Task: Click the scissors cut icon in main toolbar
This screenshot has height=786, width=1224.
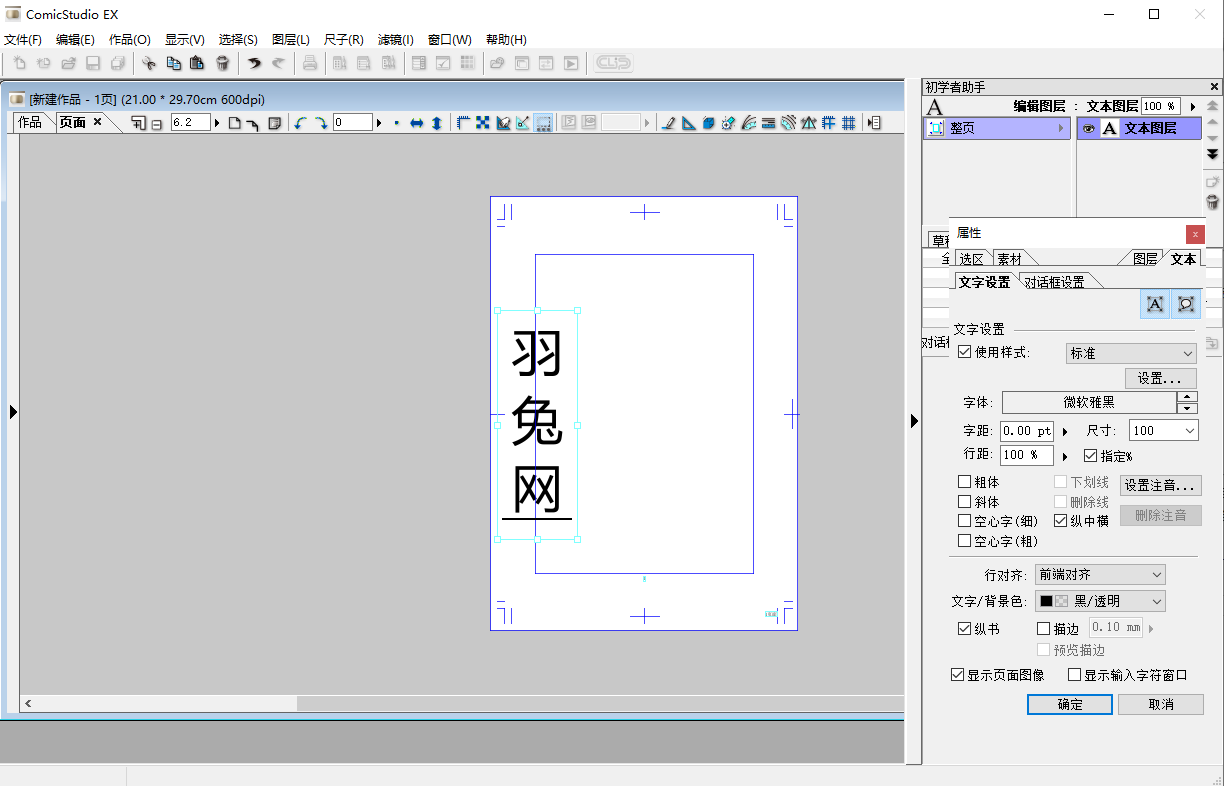Action: [150, 62]
